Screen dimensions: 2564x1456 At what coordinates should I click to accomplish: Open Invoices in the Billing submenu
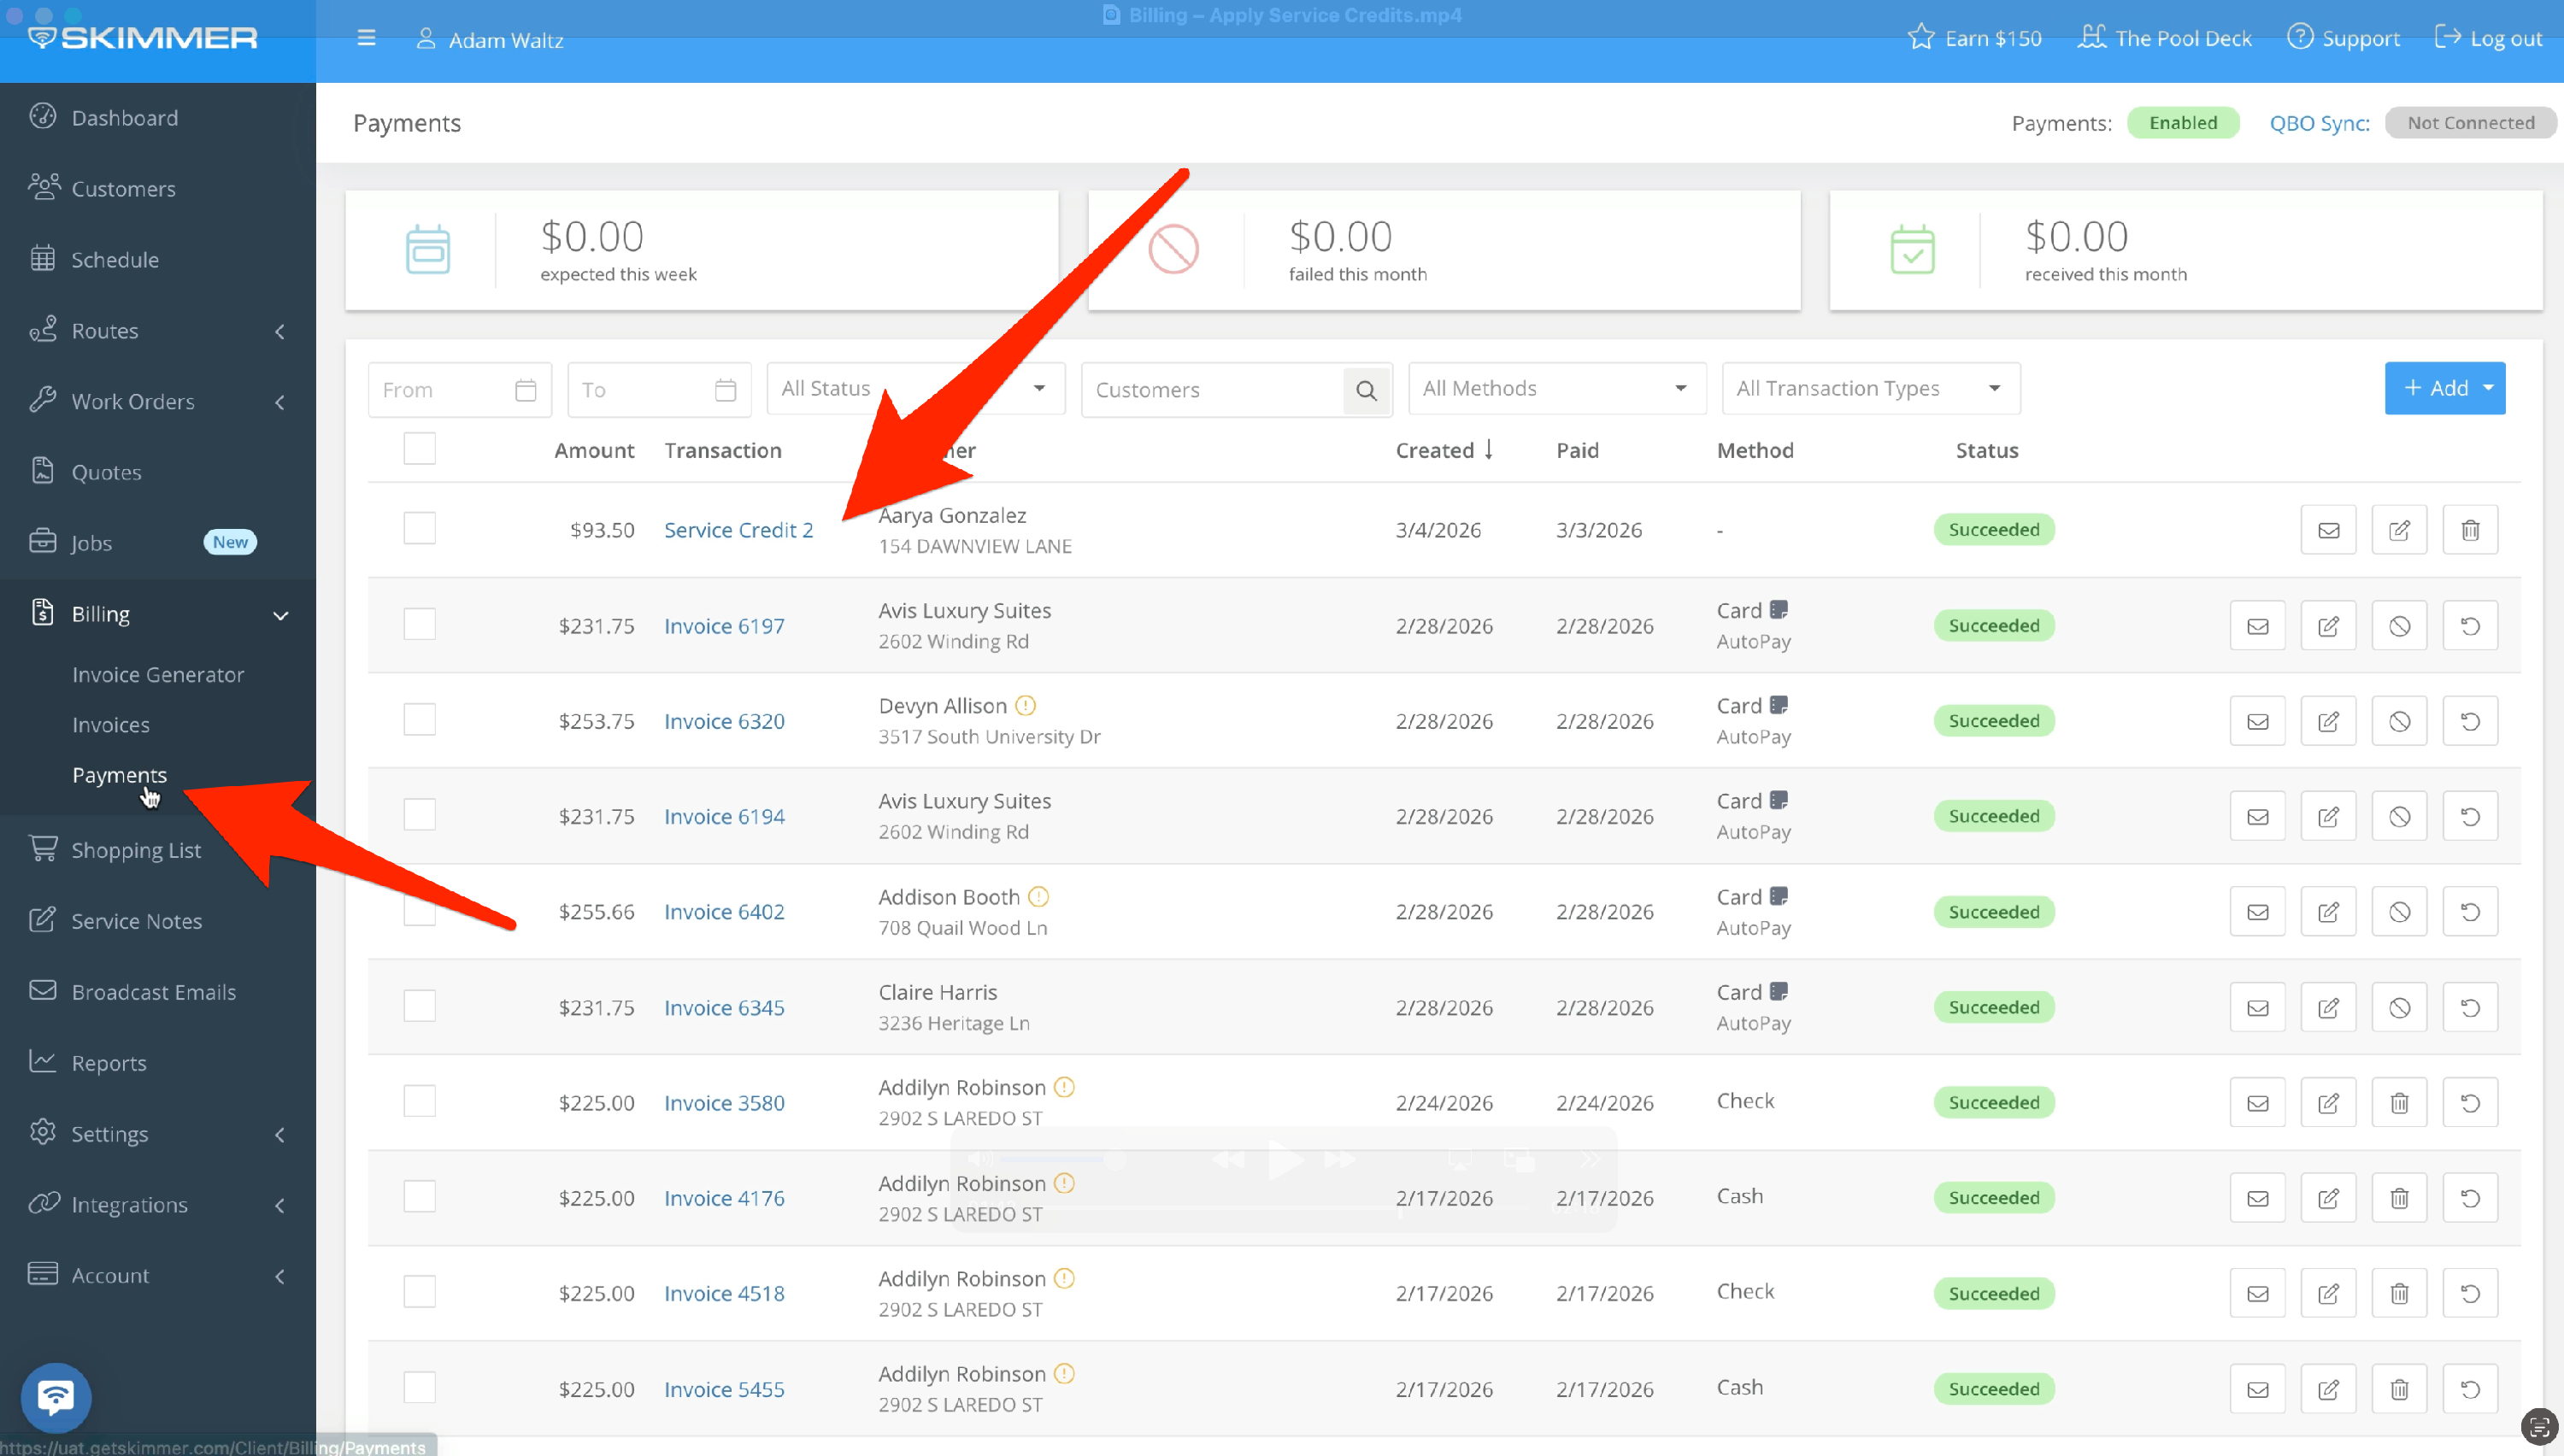111,725
